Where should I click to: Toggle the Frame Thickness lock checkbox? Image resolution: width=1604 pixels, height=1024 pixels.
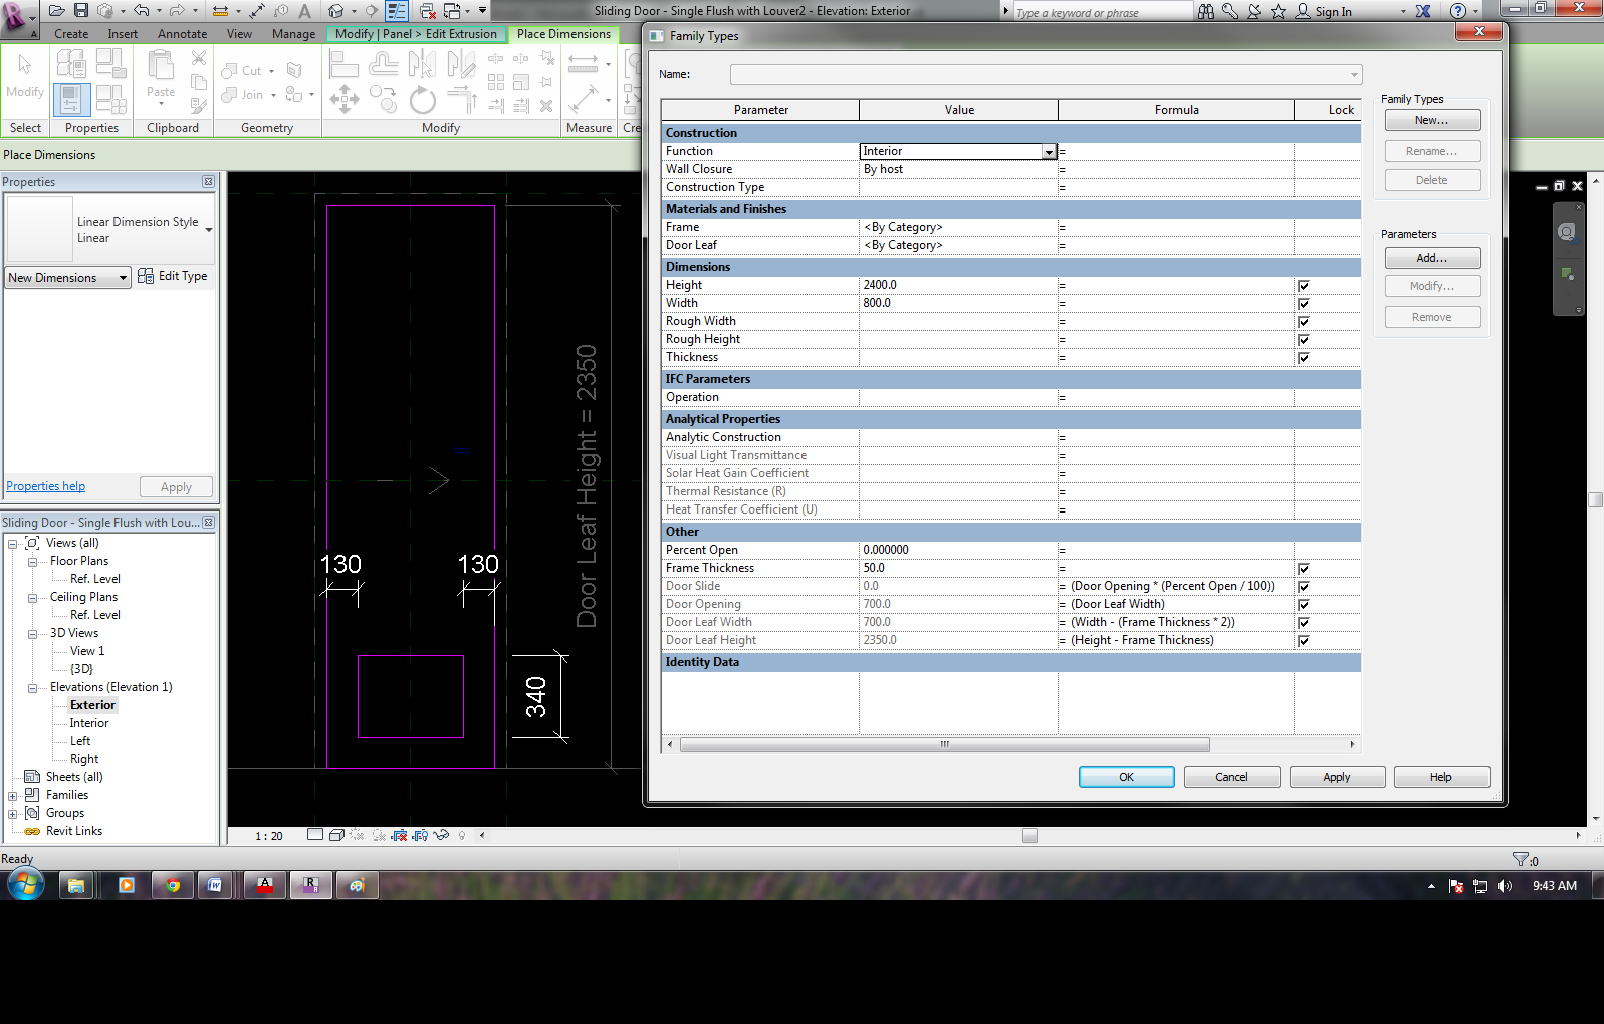point(1303,569)
